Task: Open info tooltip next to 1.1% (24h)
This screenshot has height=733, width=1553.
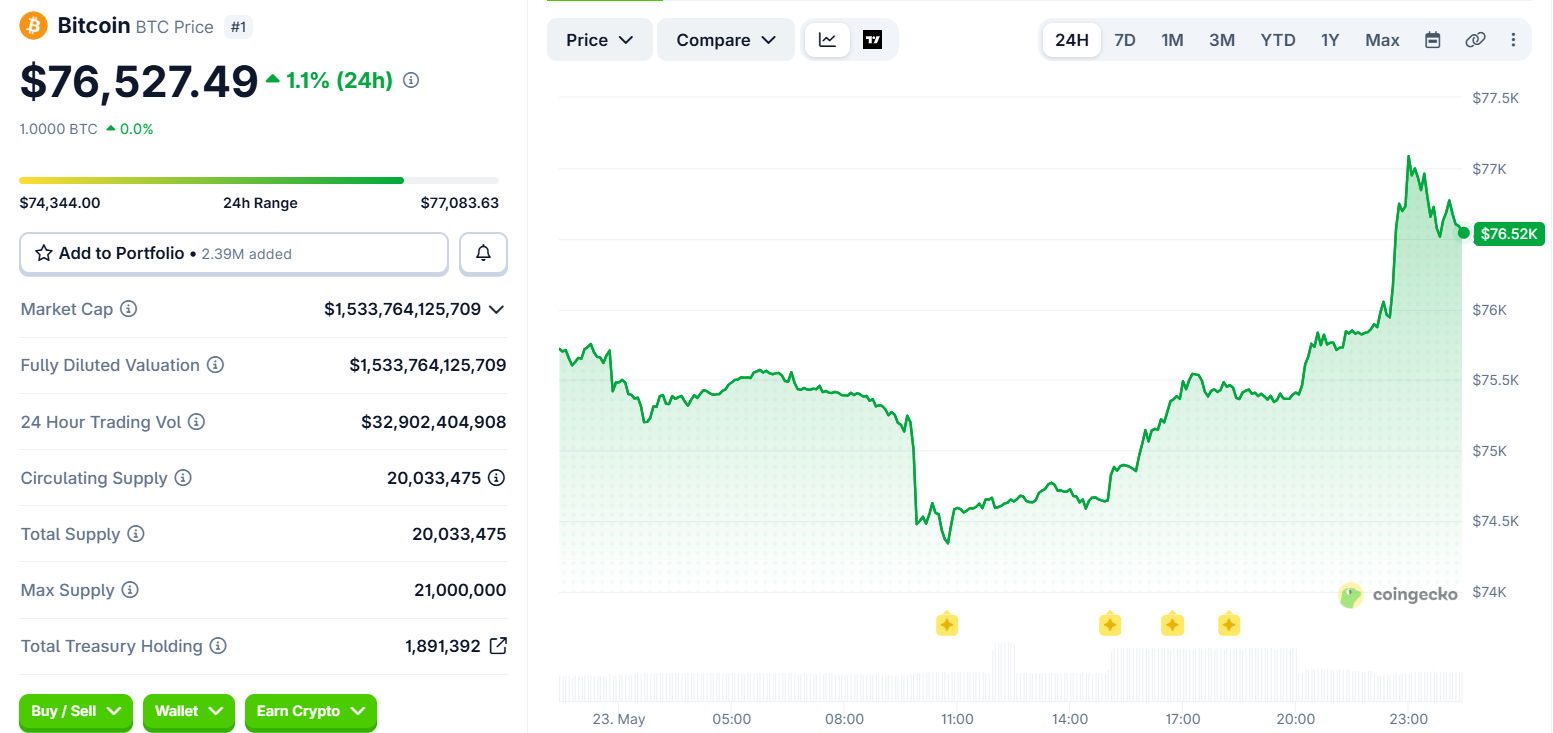Action: coord(411,80)
